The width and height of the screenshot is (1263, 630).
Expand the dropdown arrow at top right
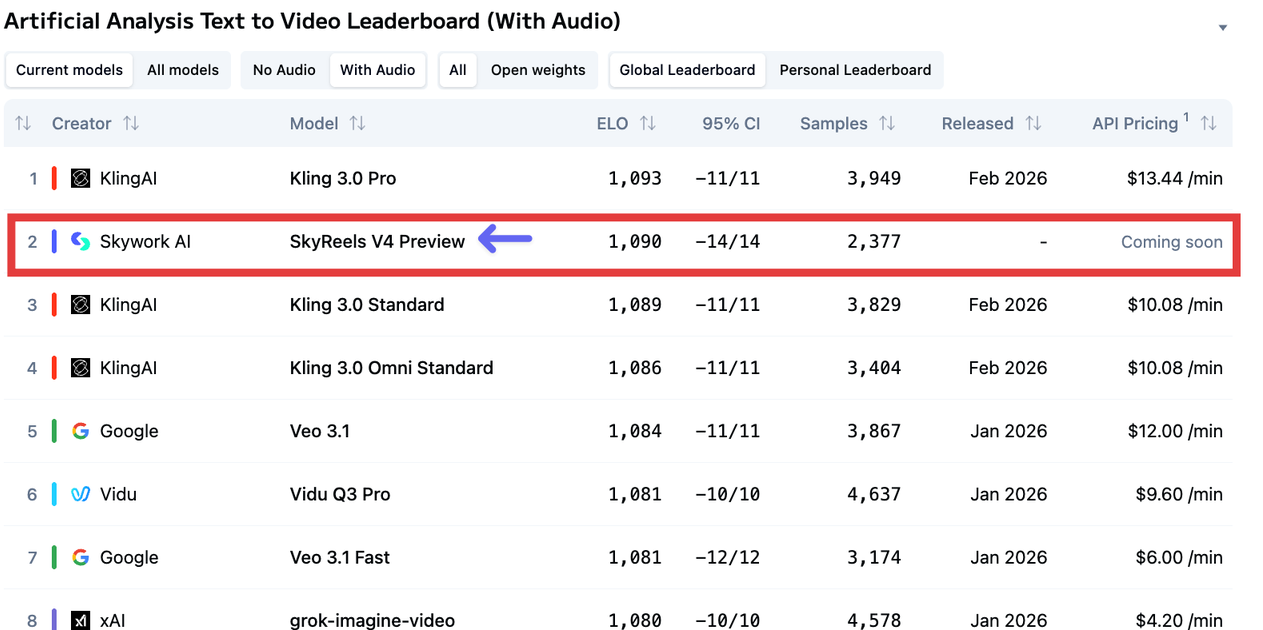pos(1222,28)
